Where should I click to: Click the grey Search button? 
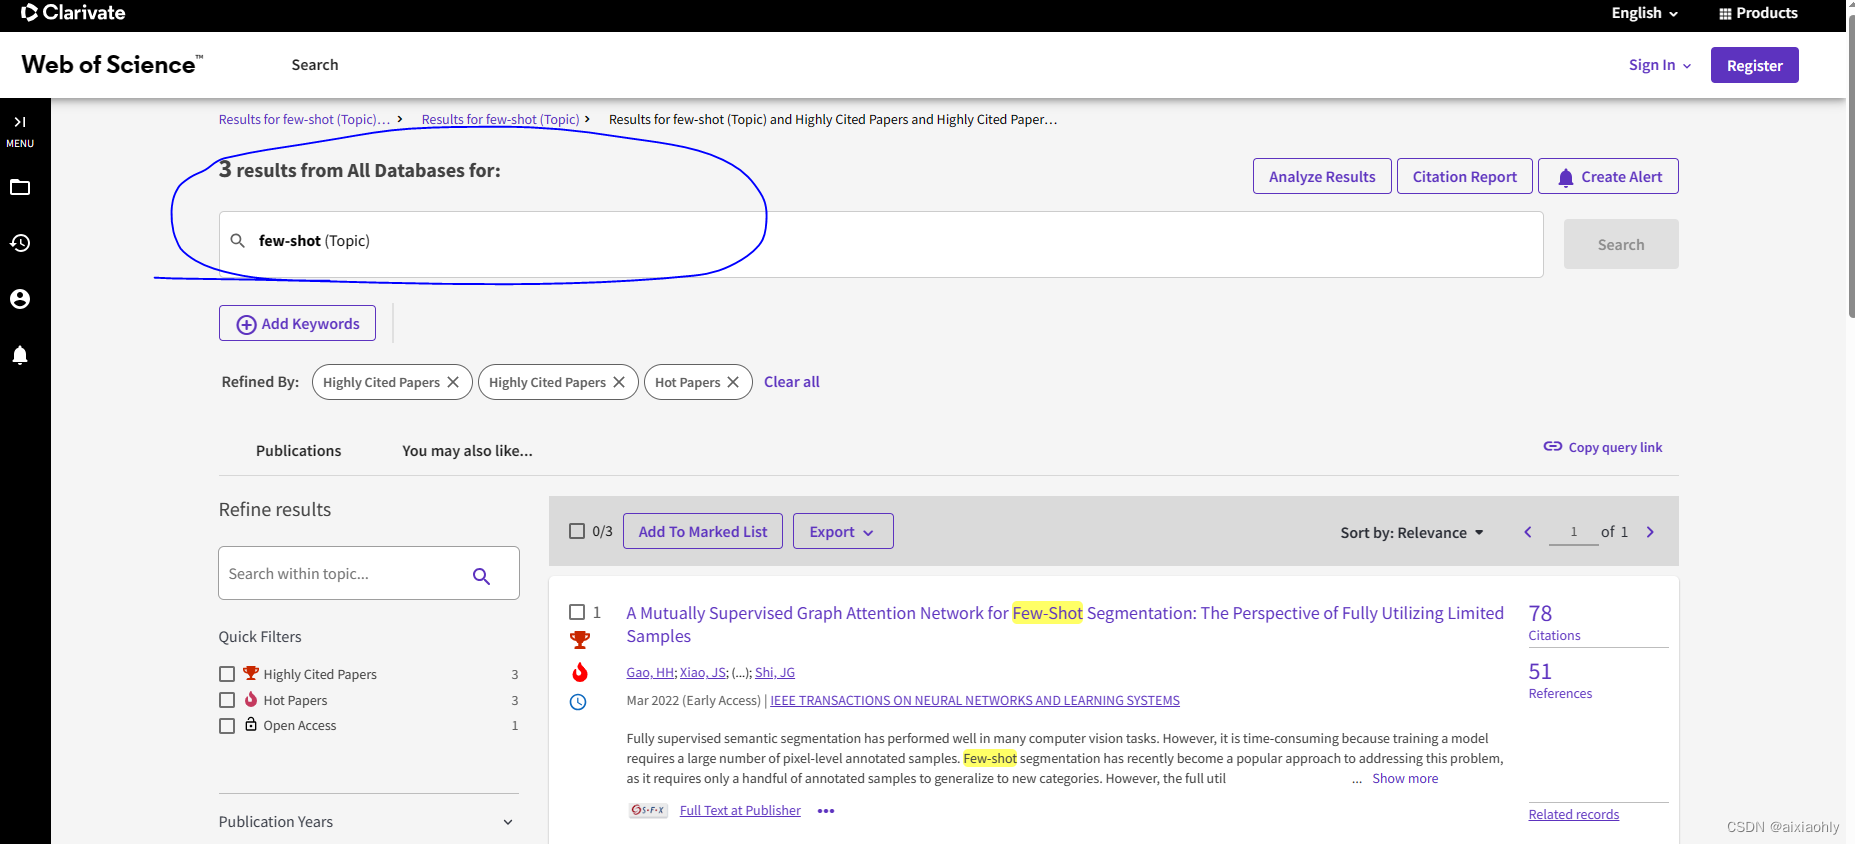pos(1621,244)
